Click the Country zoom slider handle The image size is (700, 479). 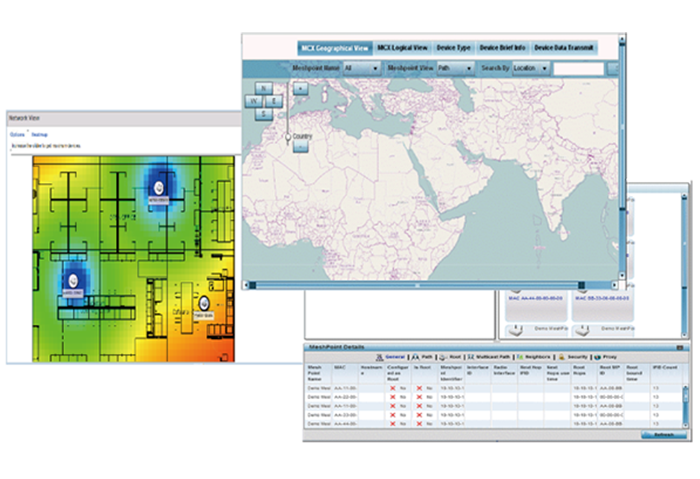(x=288, y=137)
